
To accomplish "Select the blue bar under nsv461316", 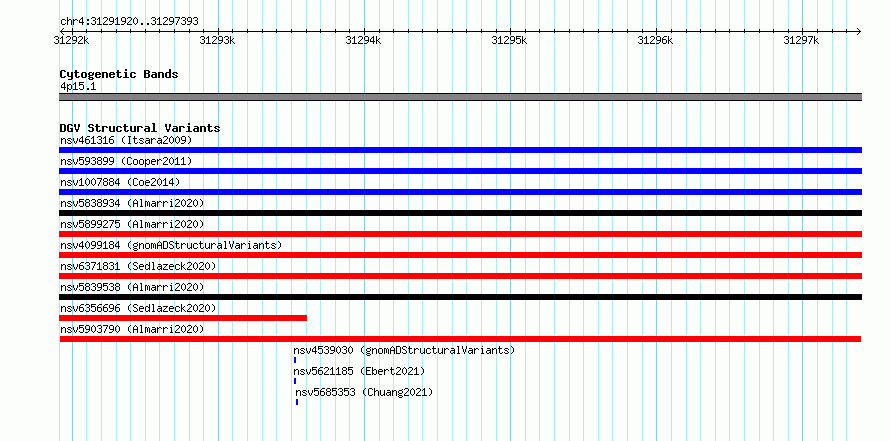I will (460, 150).
